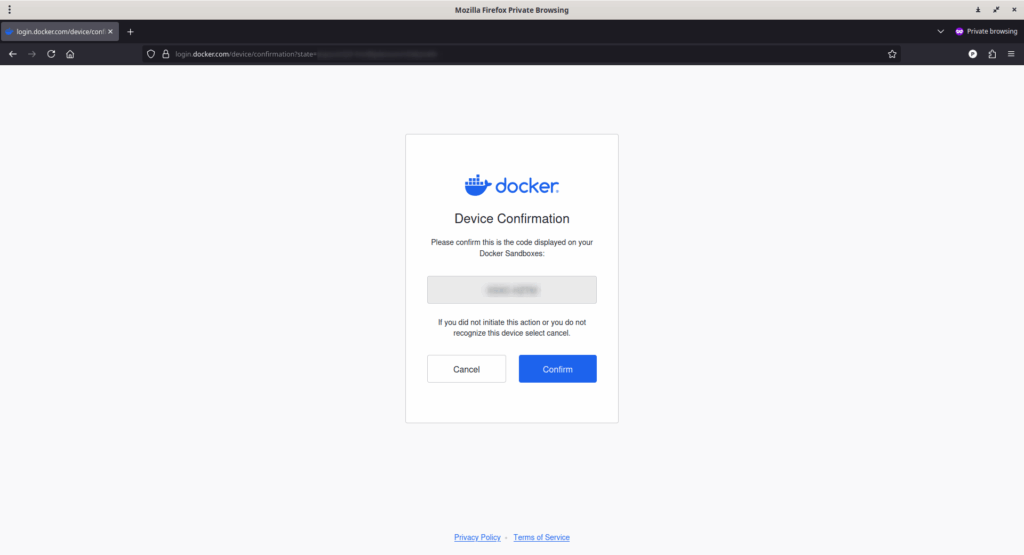Screen dimensions: 1024x555
Task: Go back with the back arrow
Action: tap(12, 54)
